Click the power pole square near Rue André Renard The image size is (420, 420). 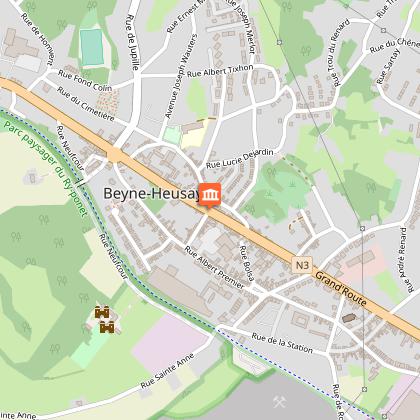tap(362, 228)
